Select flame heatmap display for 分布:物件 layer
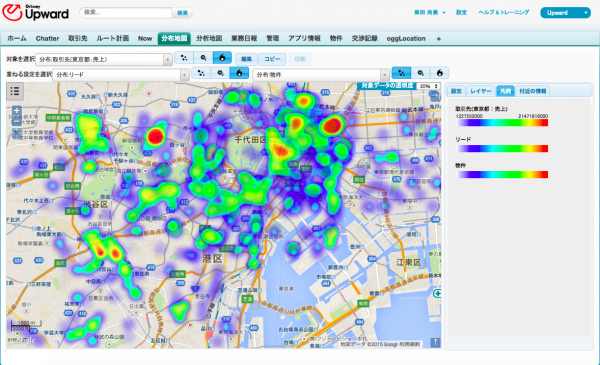Image resolution: width=600 pixels, height=365 pixels. 440,73
